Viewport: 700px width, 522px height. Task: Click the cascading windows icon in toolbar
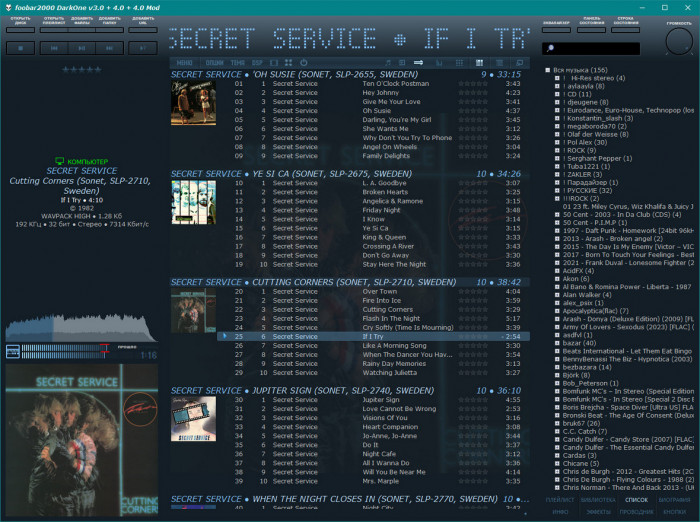520,63
